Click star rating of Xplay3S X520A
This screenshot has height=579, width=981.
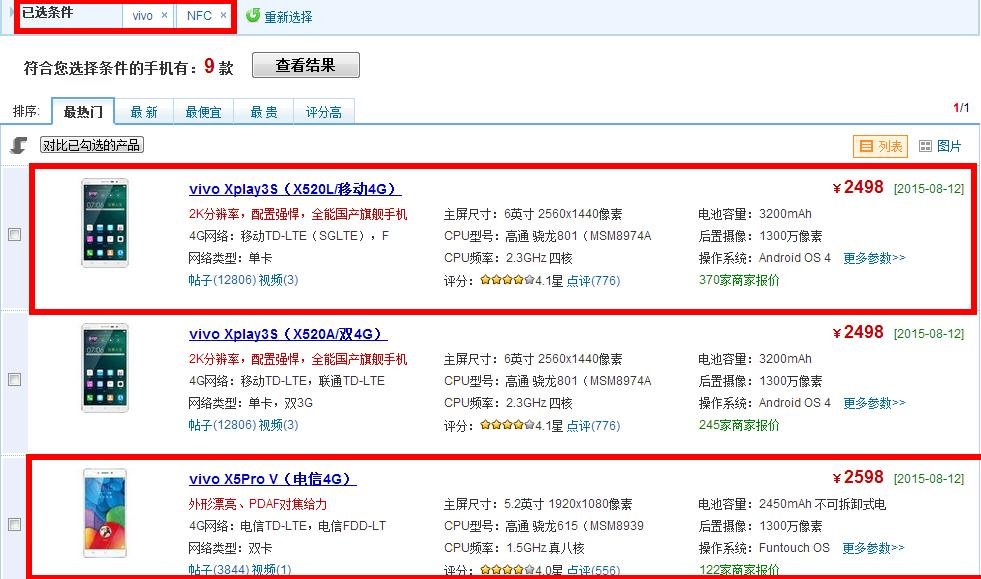tap(507, 425)
